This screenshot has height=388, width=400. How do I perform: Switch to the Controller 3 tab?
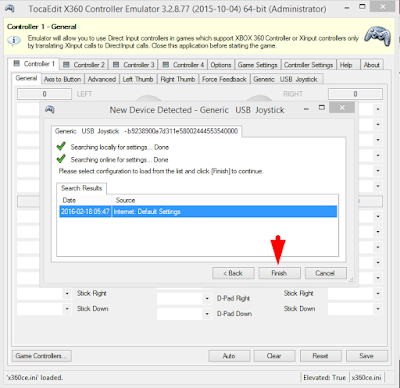pyautogui.click(x=134, y=65)
